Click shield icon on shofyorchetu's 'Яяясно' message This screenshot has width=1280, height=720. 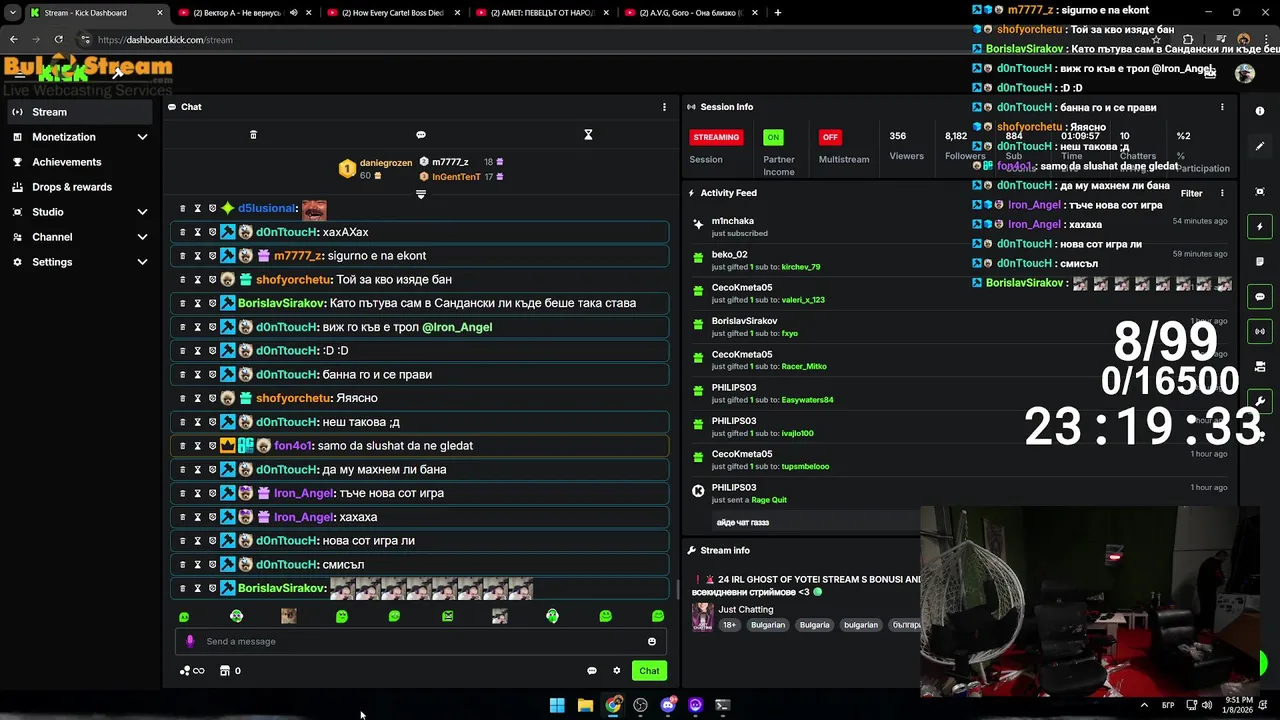coord(212,398)
